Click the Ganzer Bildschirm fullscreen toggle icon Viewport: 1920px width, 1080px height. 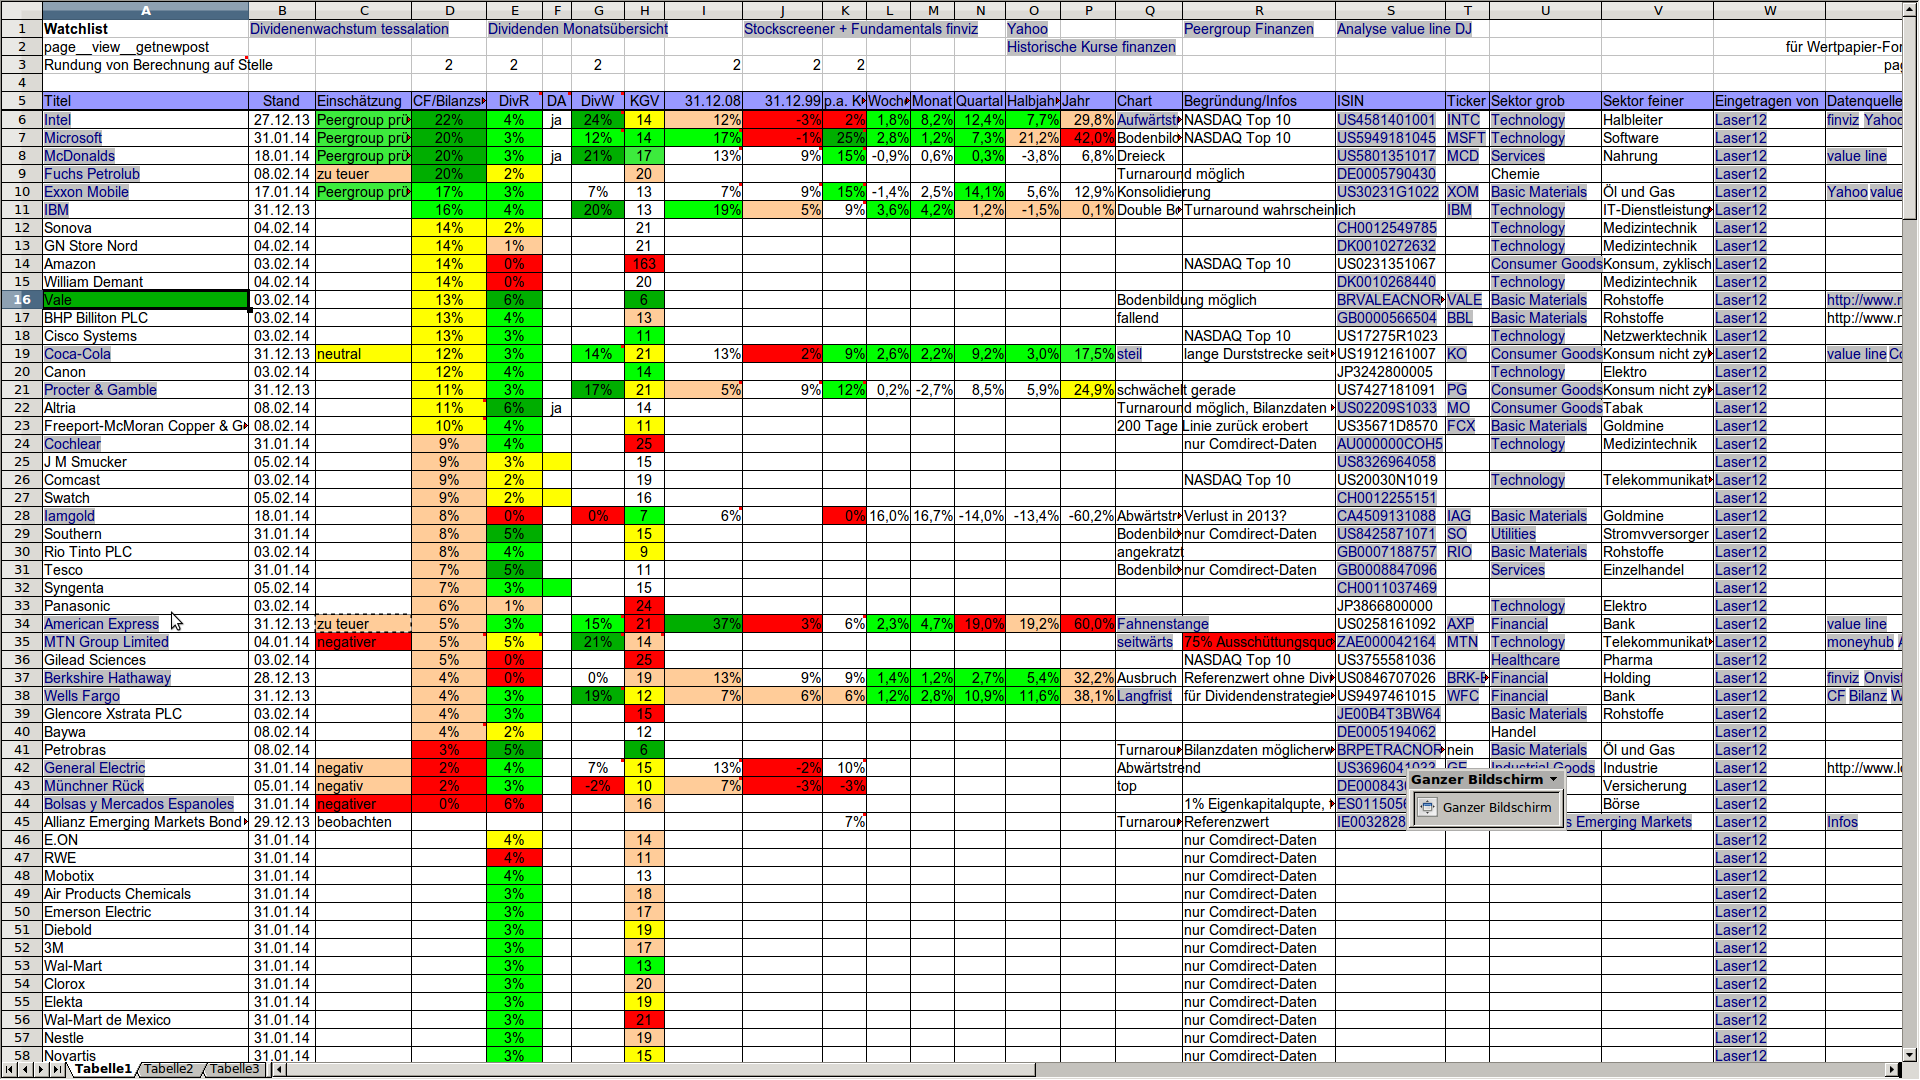pyautogui.click(x=1428, y=807)
